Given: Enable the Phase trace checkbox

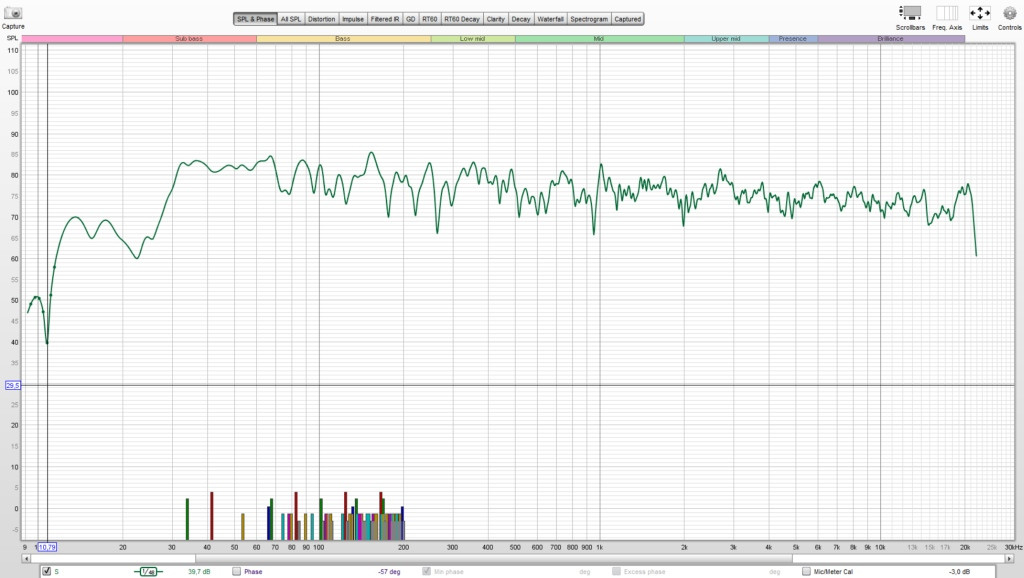Looking at the screenshot, I should [x=237, y=572].
